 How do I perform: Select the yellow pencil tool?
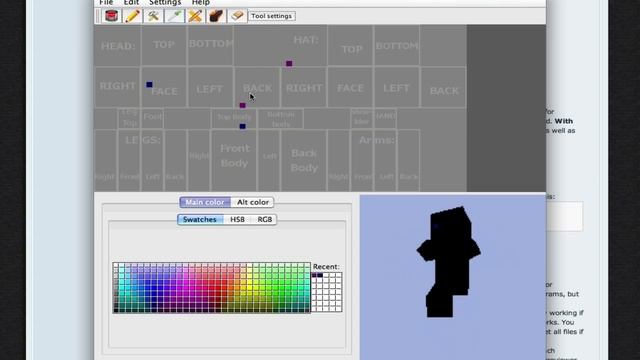pos(132,16)
